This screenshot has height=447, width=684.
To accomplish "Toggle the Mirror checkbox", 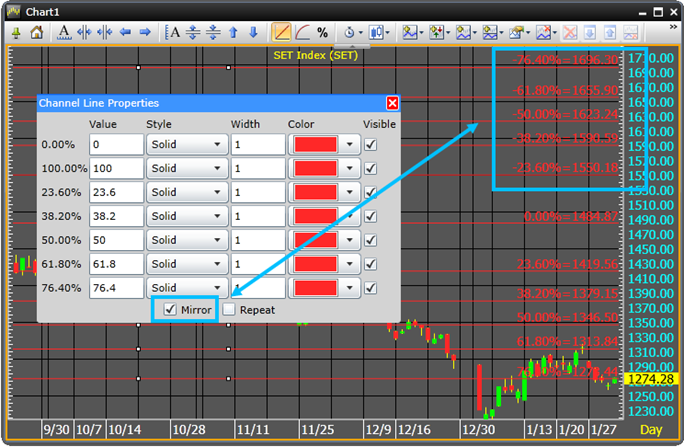I will [x=170, y=310].
